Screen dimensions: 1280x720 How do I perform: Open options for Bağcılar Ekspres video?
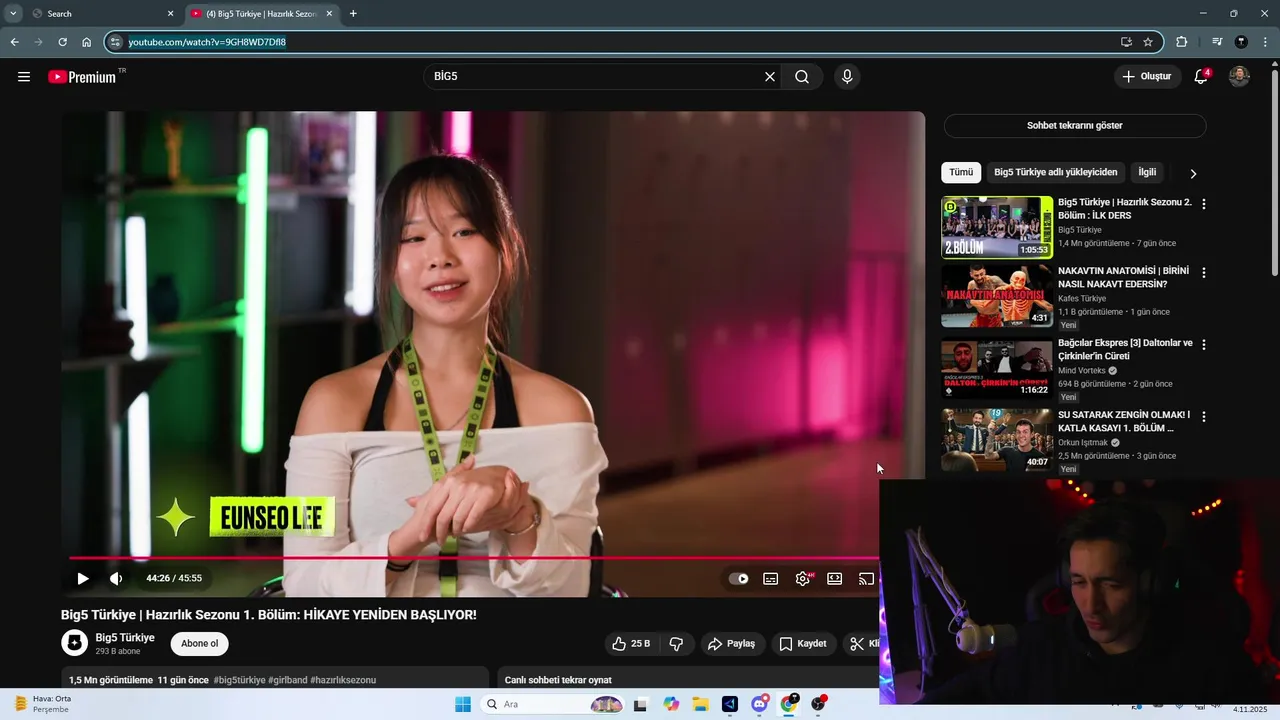(1204, 344)
